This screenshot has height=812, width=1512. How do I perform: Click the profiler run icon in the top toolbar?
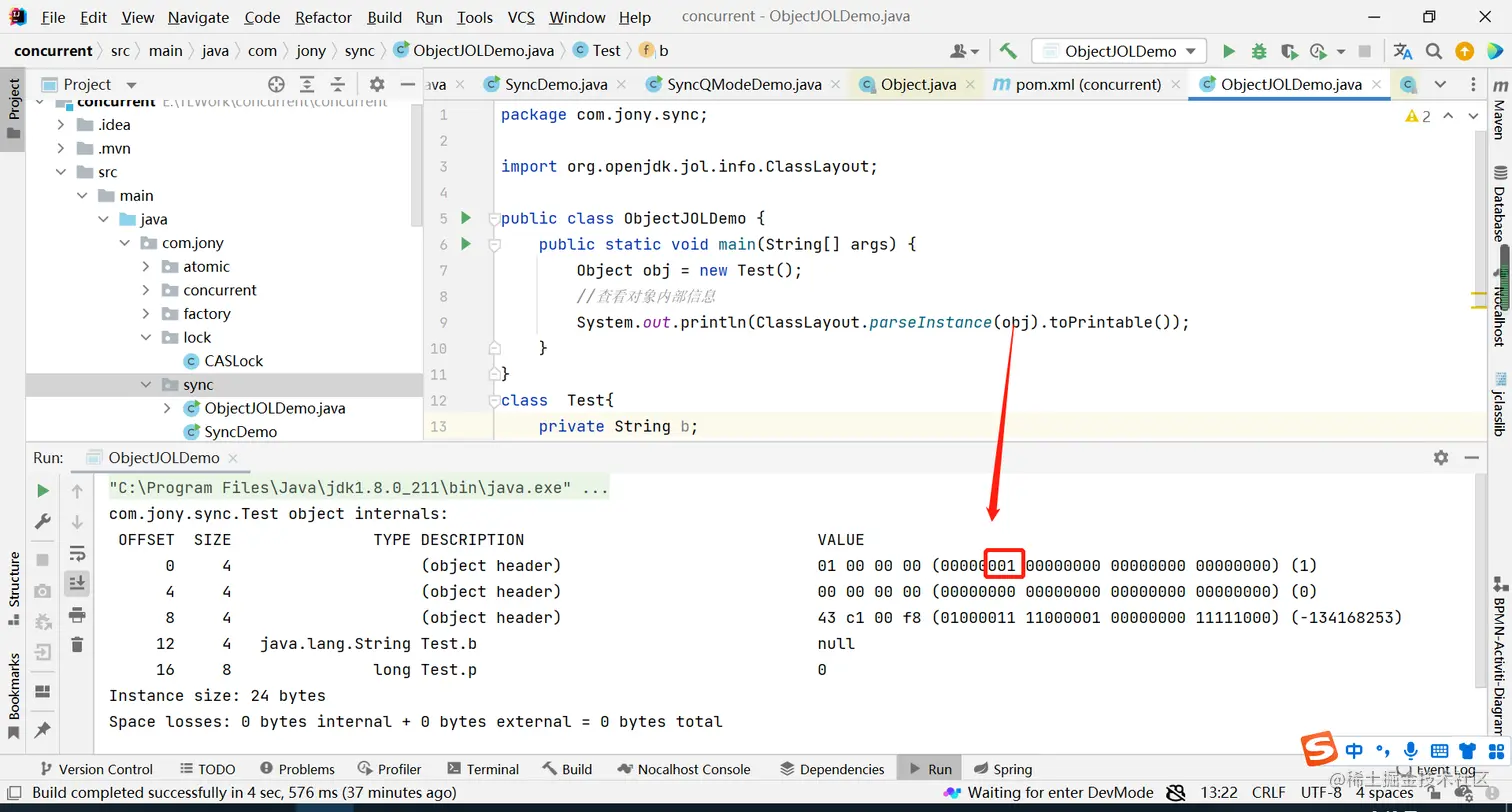tap(1320, 51)
